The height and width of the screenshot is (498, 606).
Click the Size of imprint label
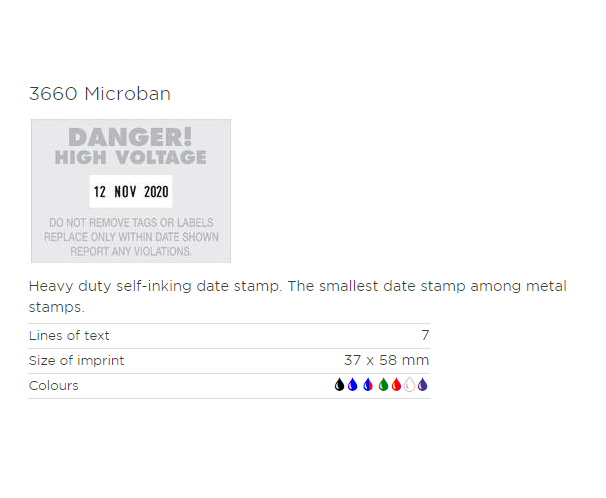(x=77, y=360)
